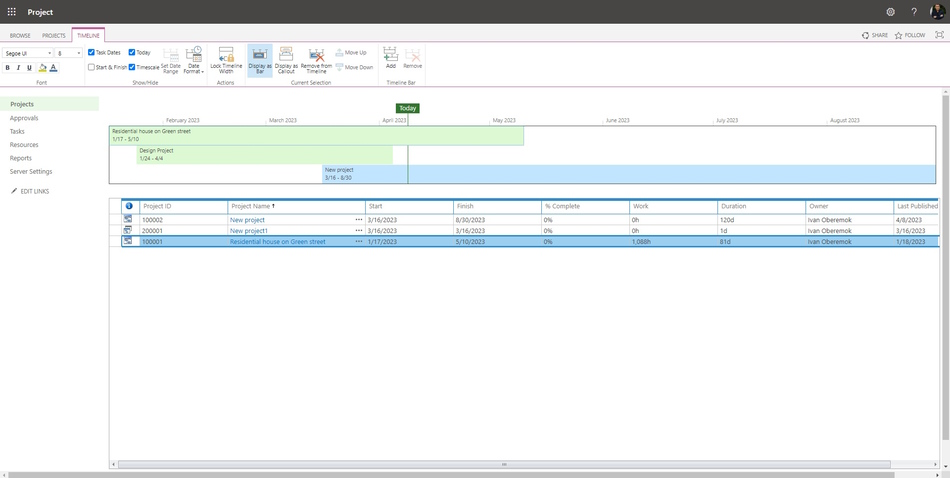Click the Project ID column header

tap(184, 206)
